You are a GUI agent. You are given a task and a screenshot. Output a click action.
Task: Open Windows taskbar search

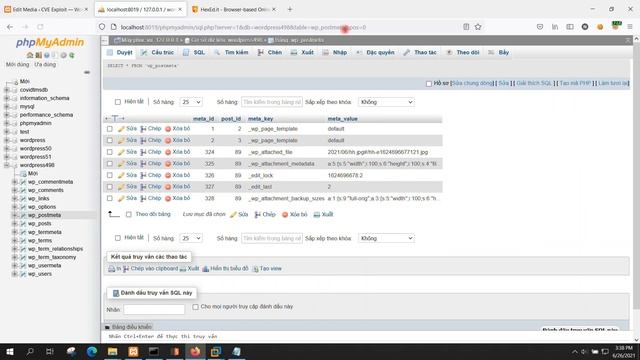30,351
